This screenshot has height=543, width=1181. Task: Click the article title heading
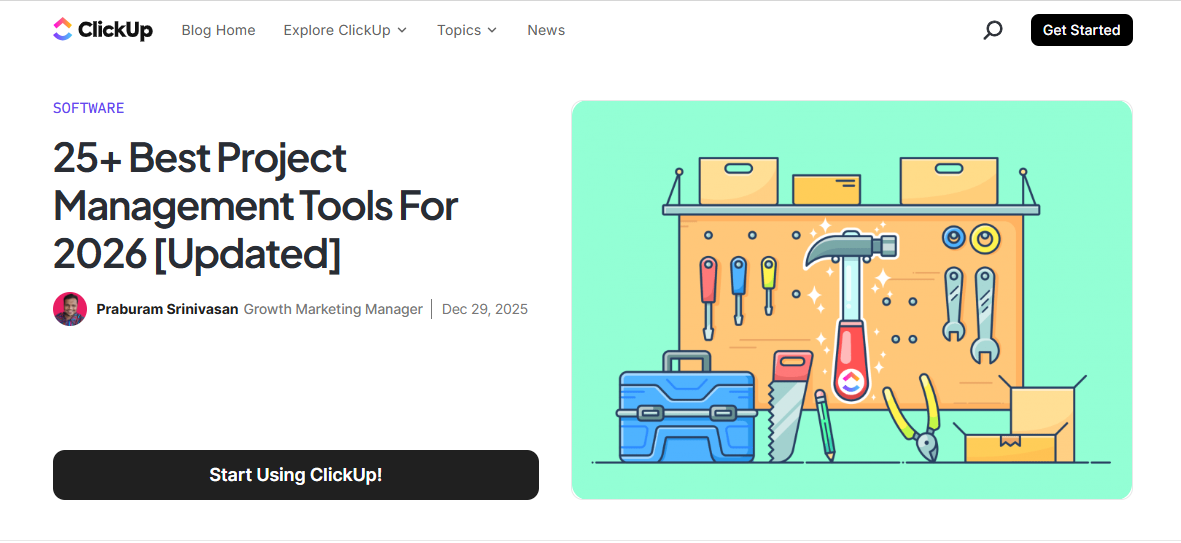click(256, 206)
